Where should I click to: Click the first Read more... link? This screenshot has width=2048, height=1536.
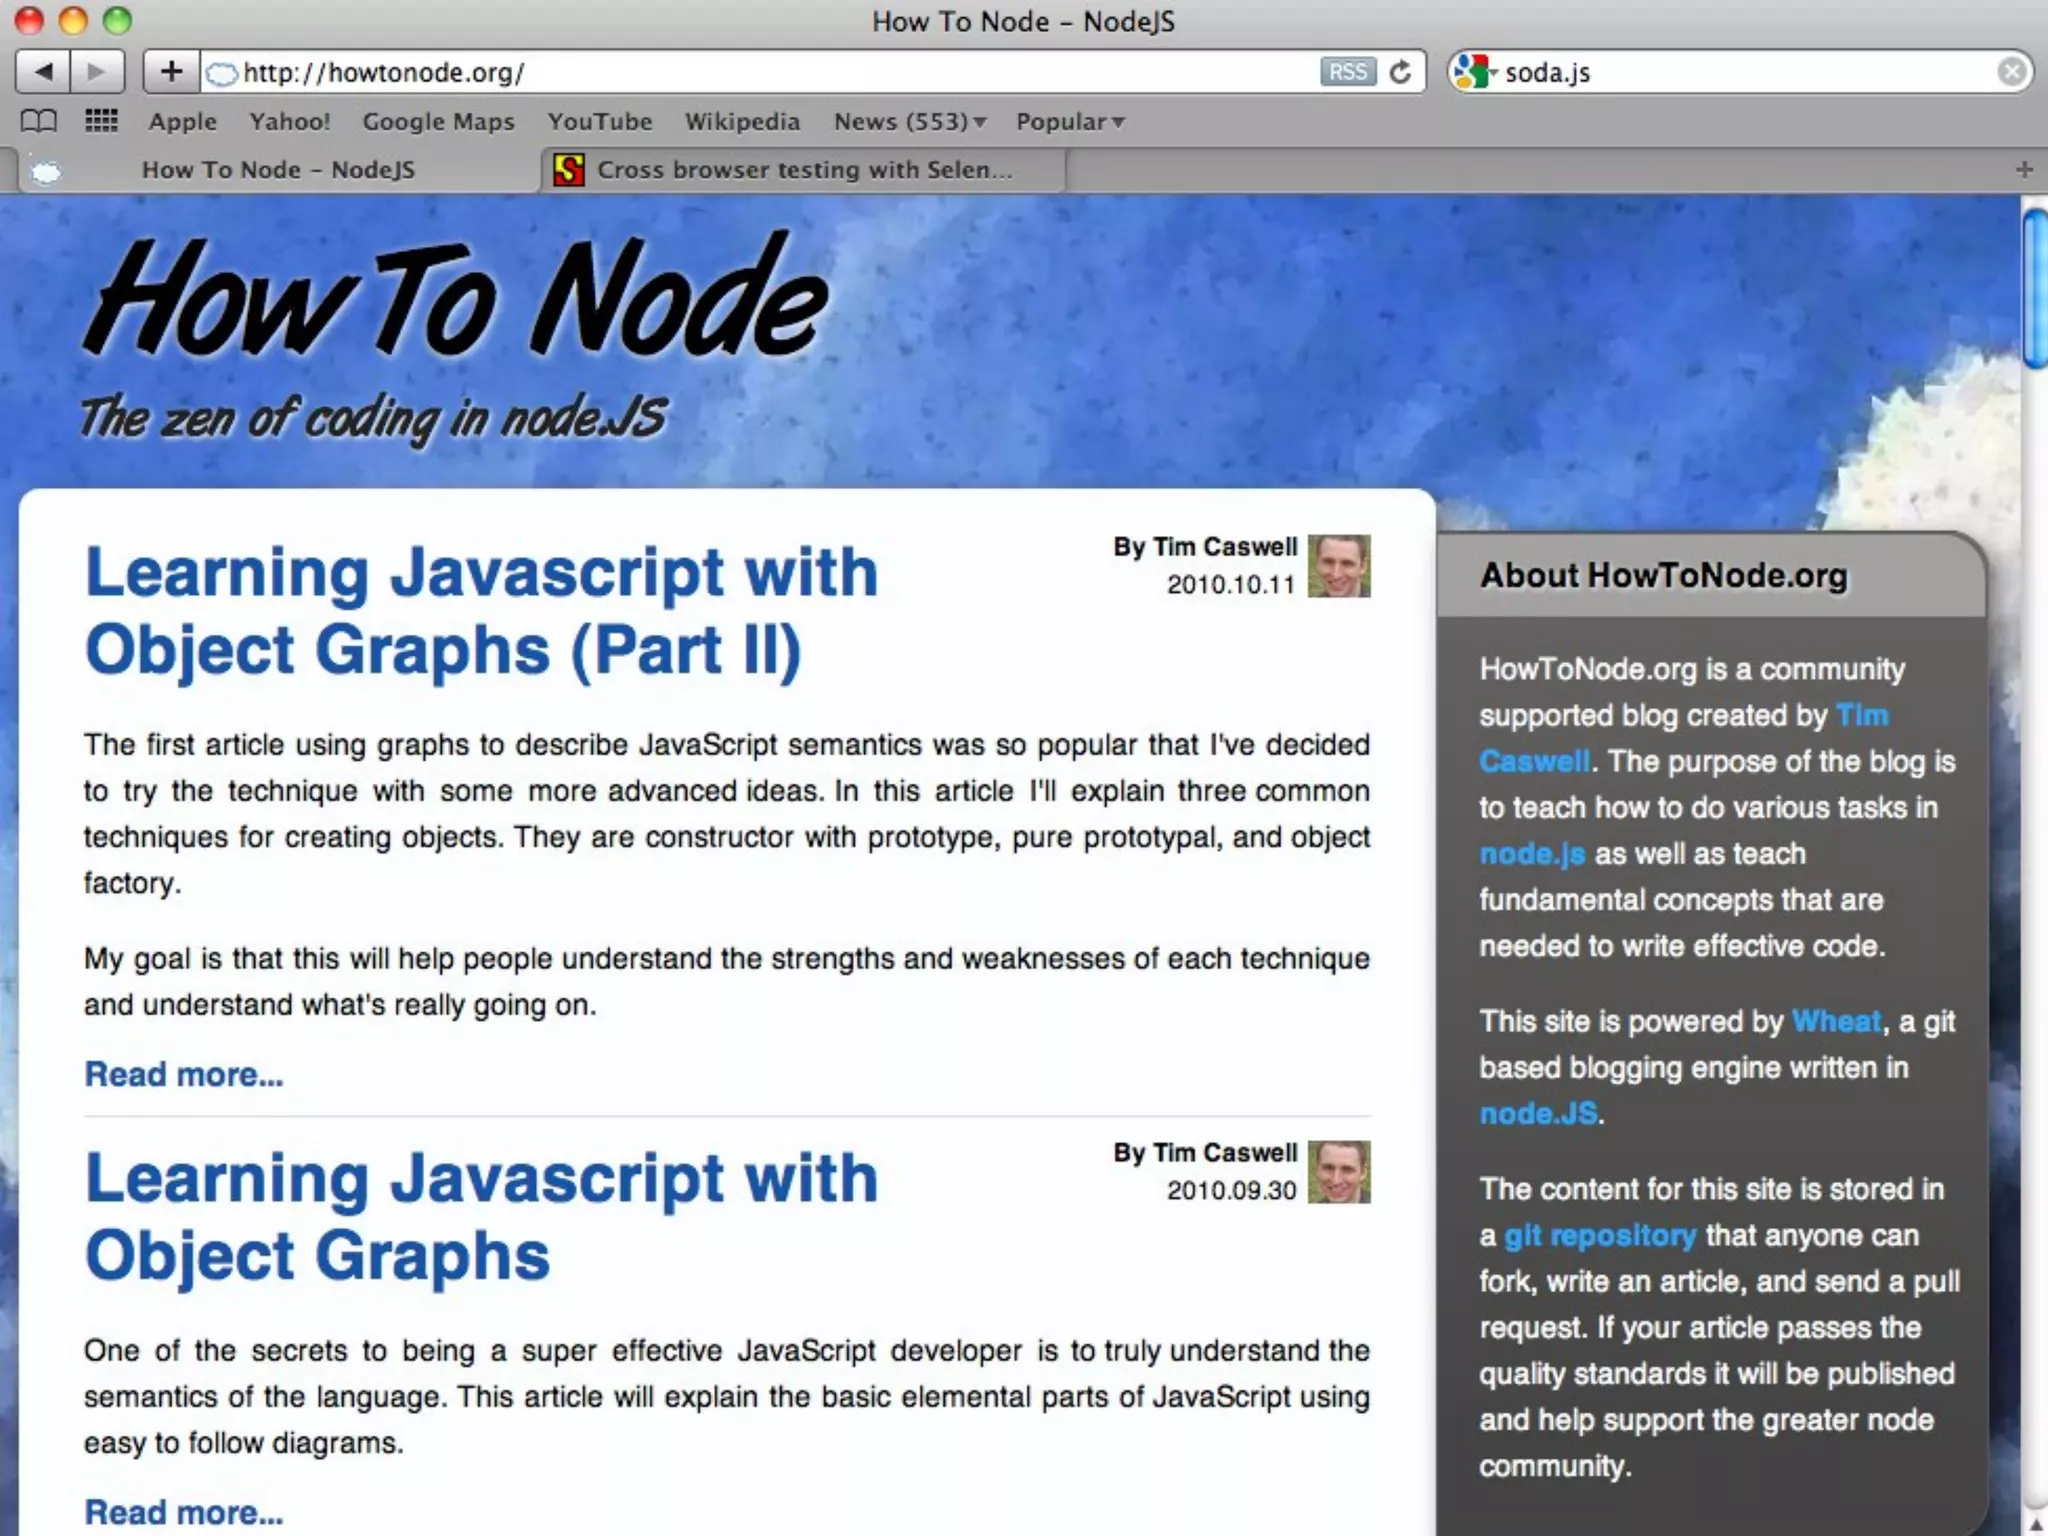click(183, 1074)
